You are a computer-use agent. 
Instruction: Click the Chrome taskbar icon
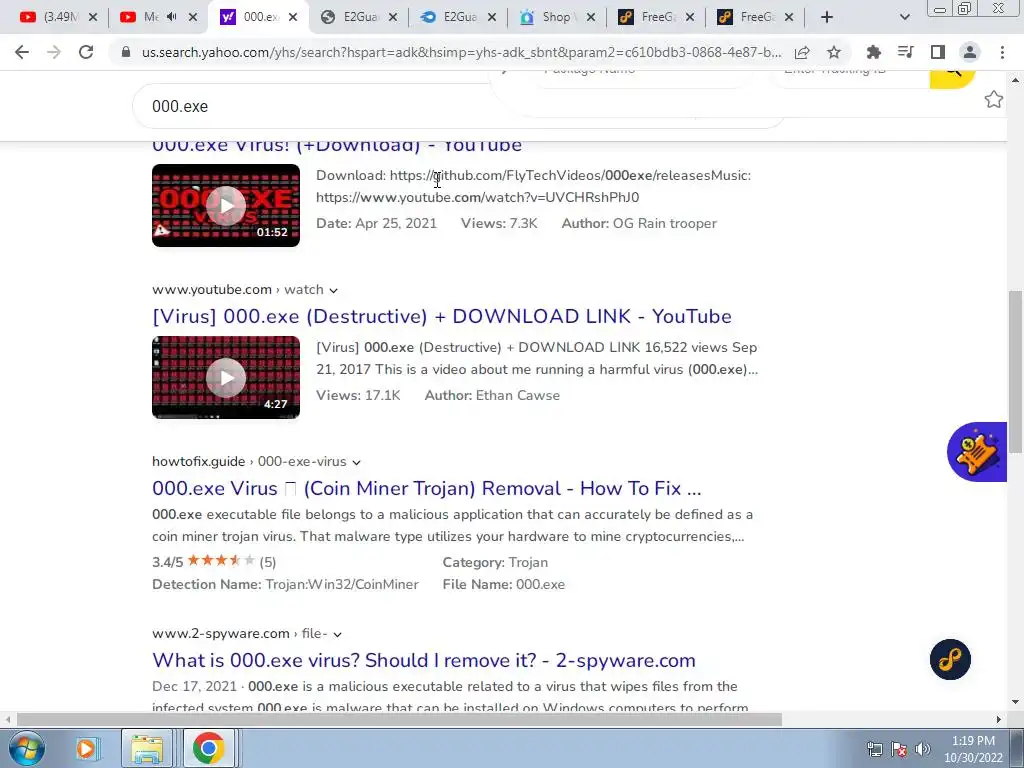tap(208, 748)
